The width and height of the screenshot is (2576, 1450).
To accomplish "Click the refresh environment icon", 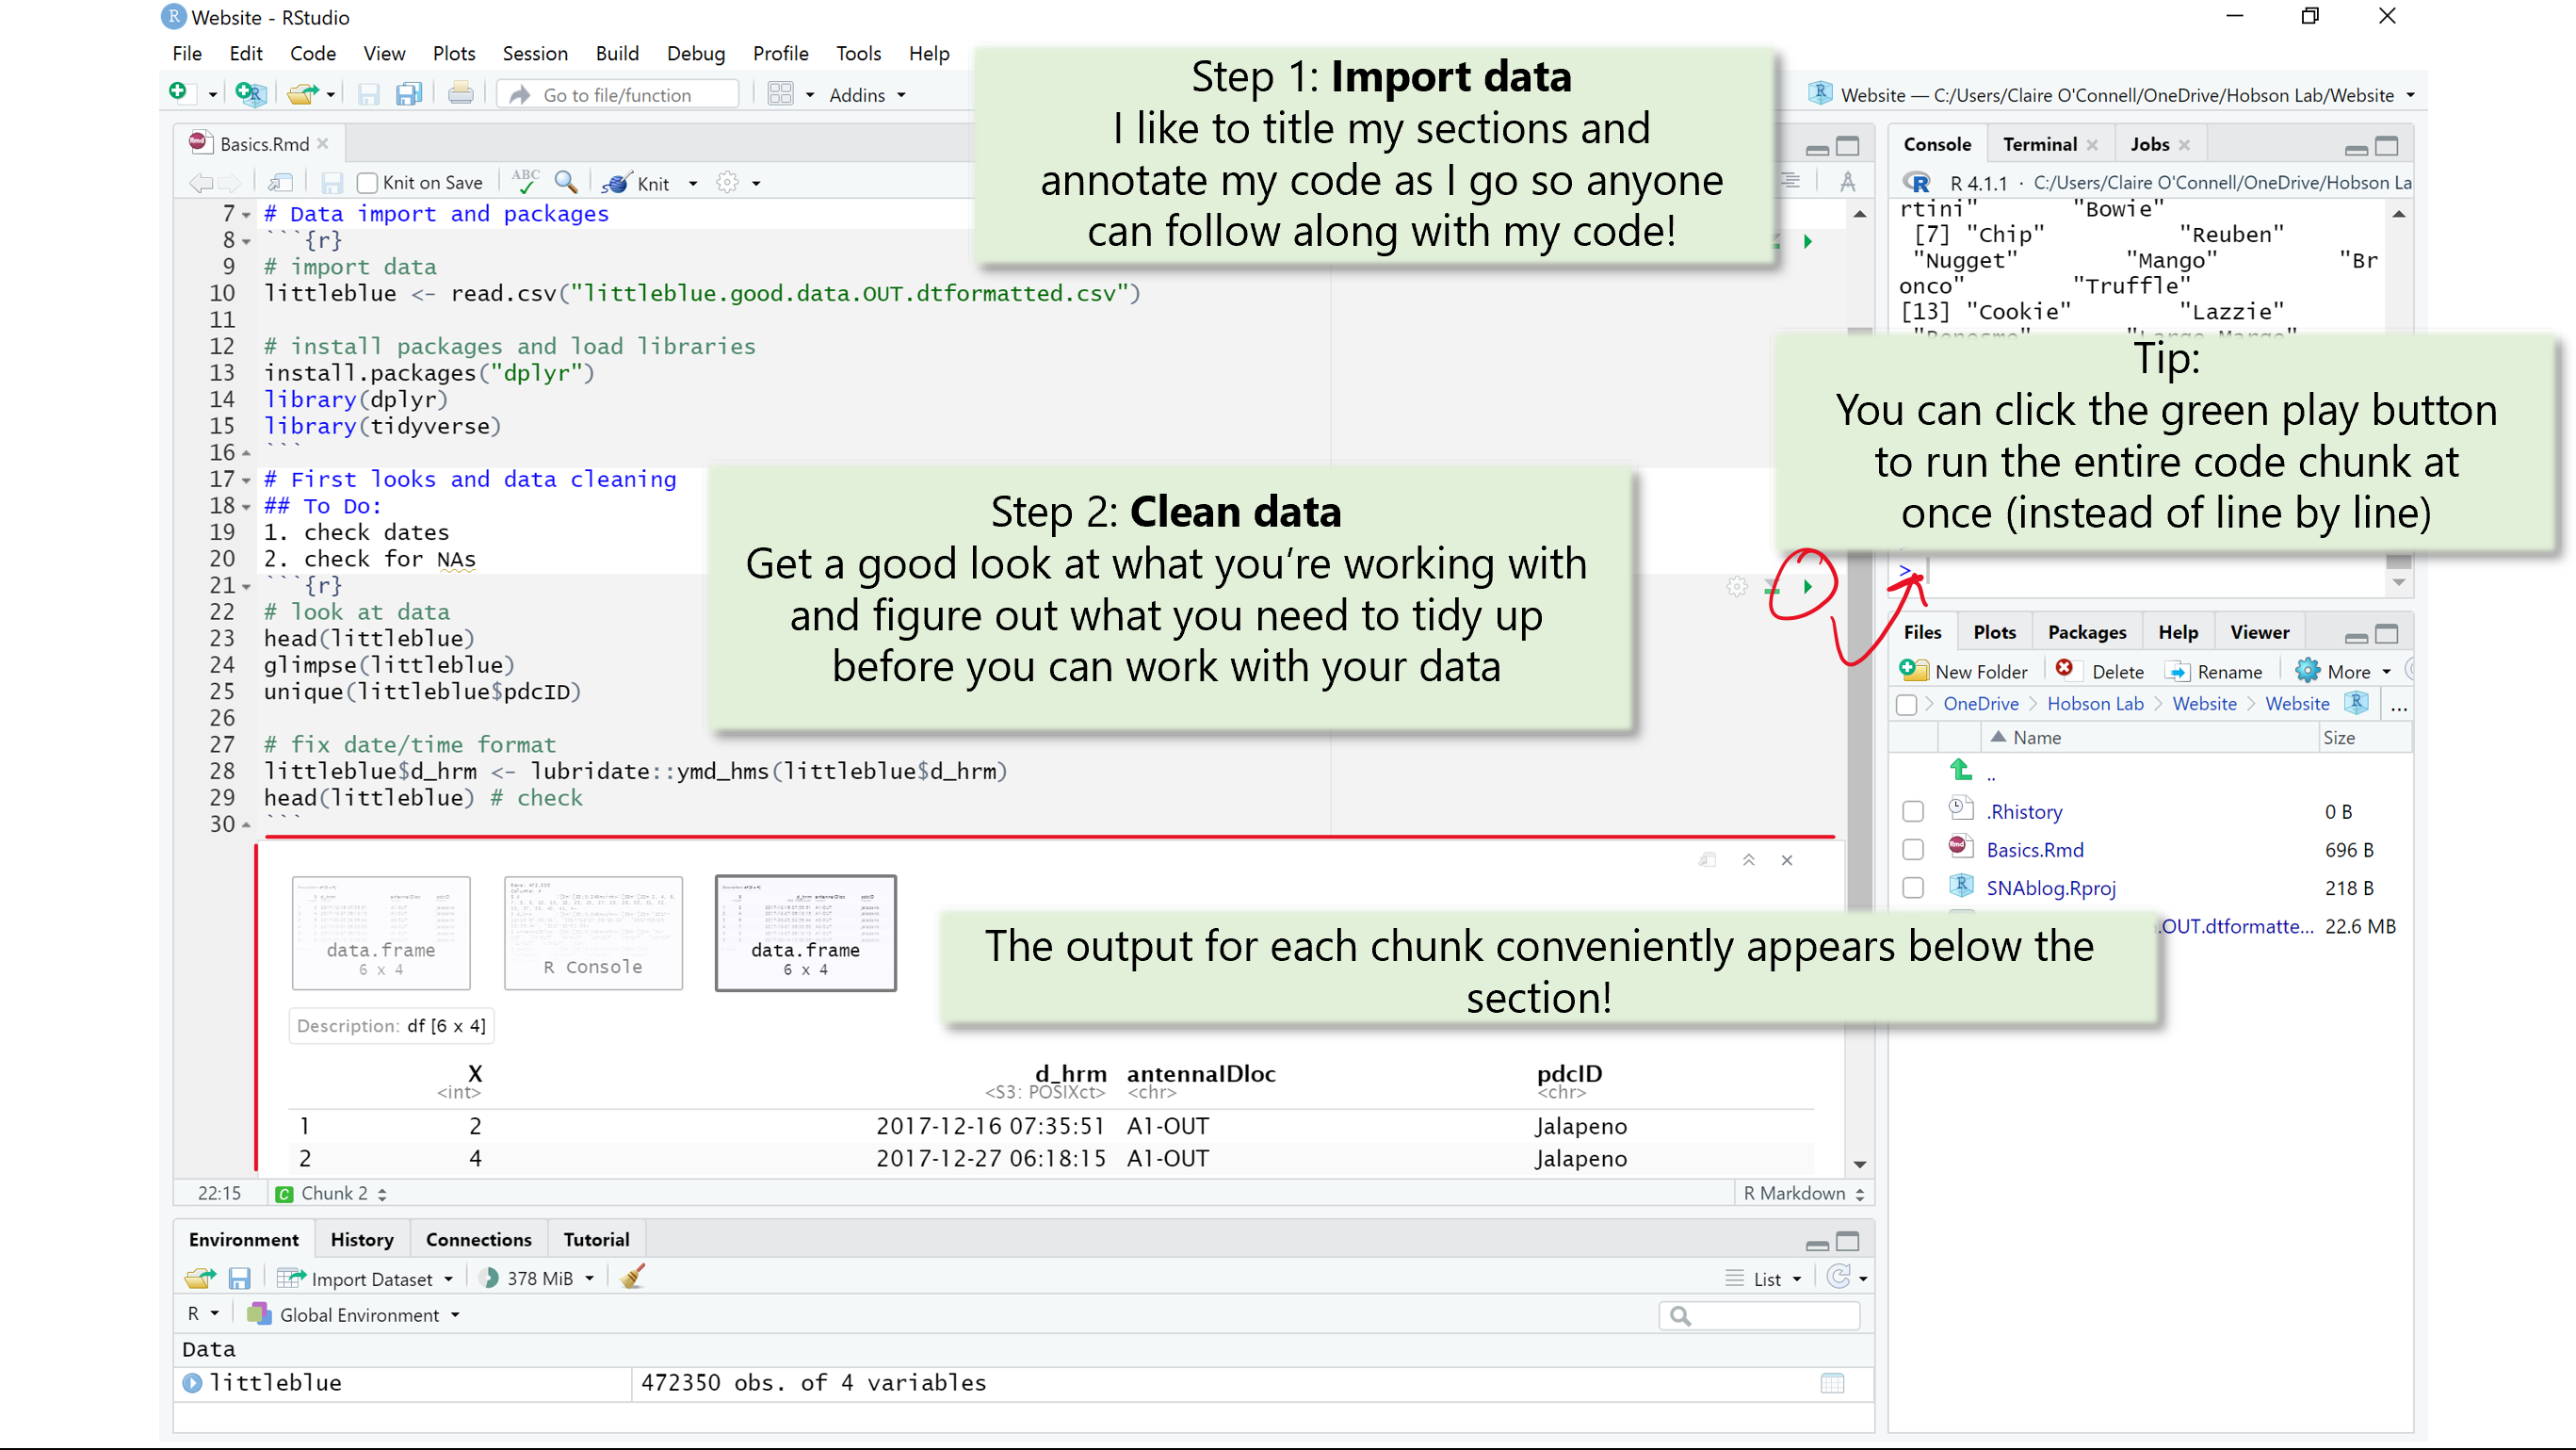I will tap(1838, 1277).
